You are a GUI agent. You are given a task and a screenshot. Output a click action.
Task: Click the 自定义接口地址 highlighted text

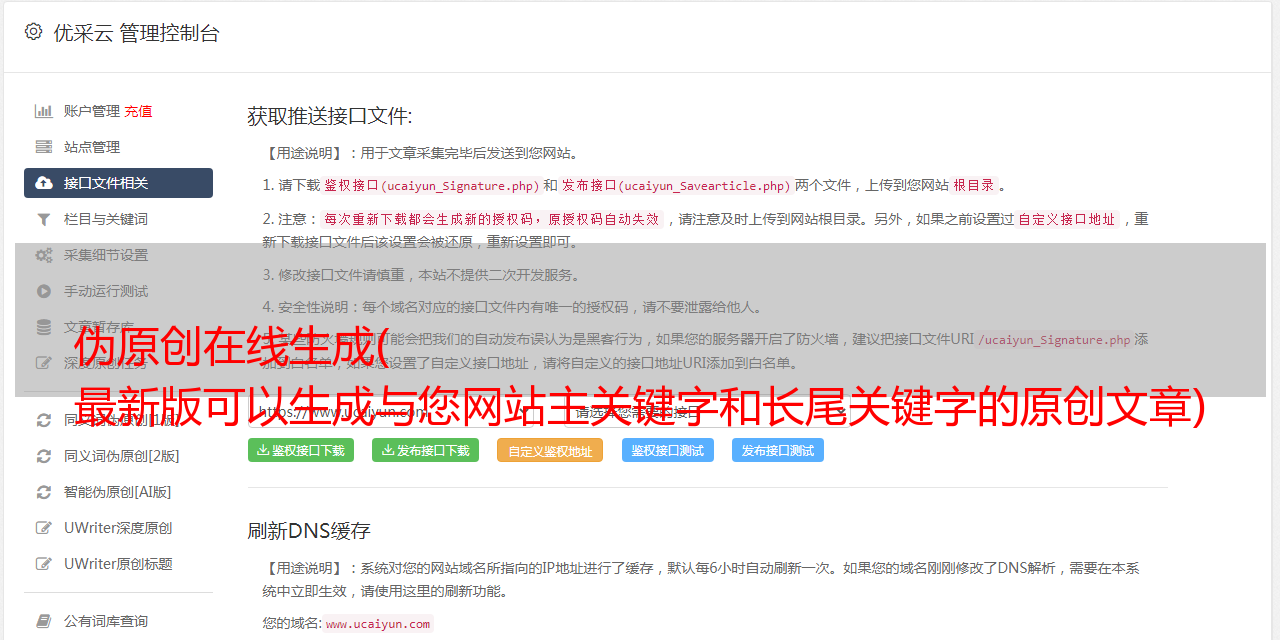(x=1067, y=219)
